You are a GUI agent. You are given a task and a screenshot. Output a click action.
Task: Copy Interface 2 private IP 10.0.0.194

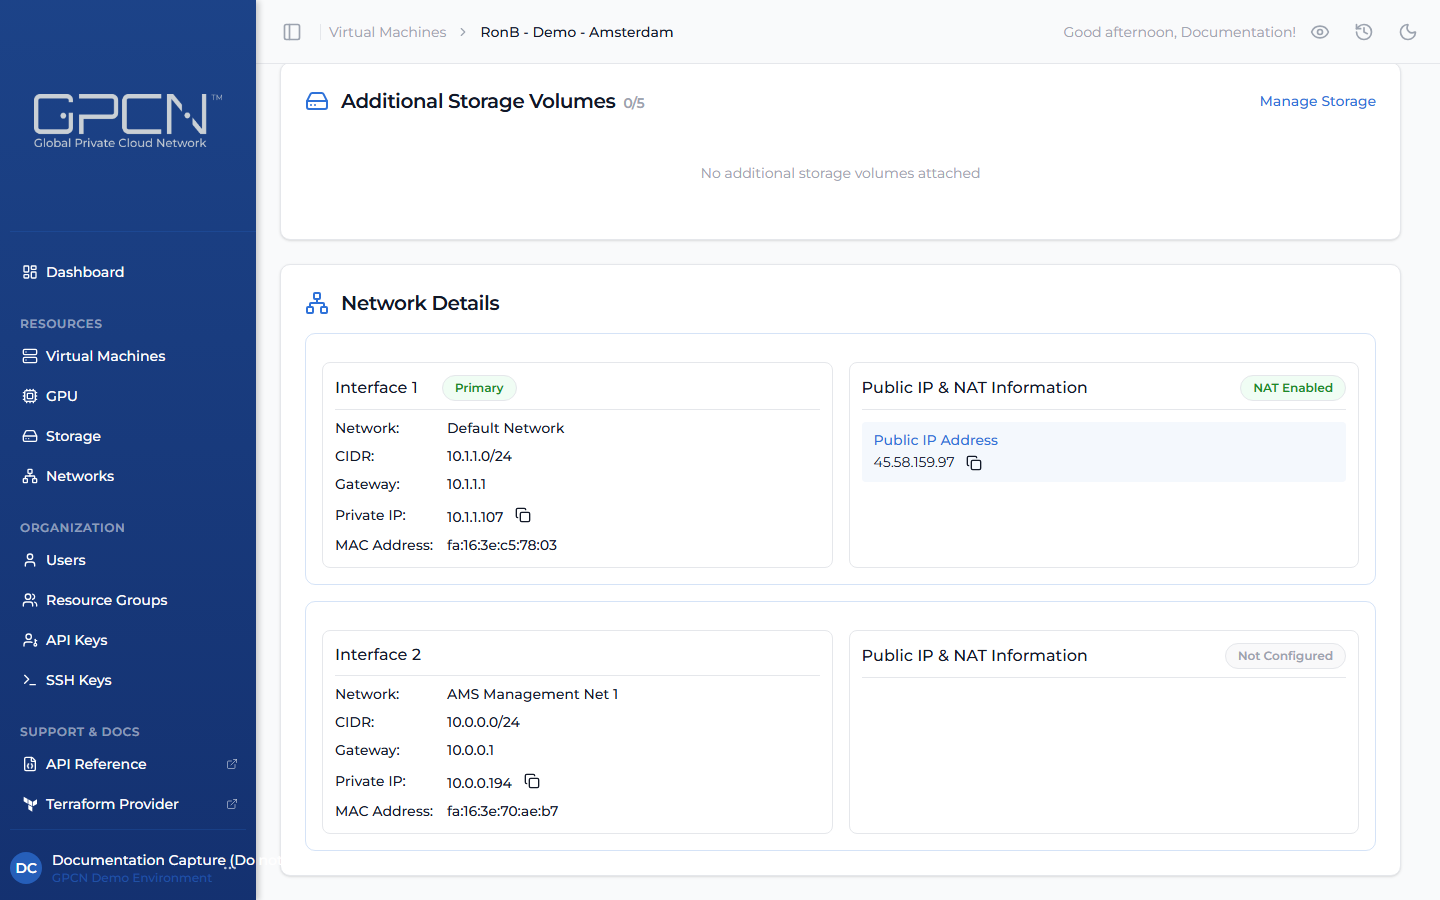(x=532, y=782)
